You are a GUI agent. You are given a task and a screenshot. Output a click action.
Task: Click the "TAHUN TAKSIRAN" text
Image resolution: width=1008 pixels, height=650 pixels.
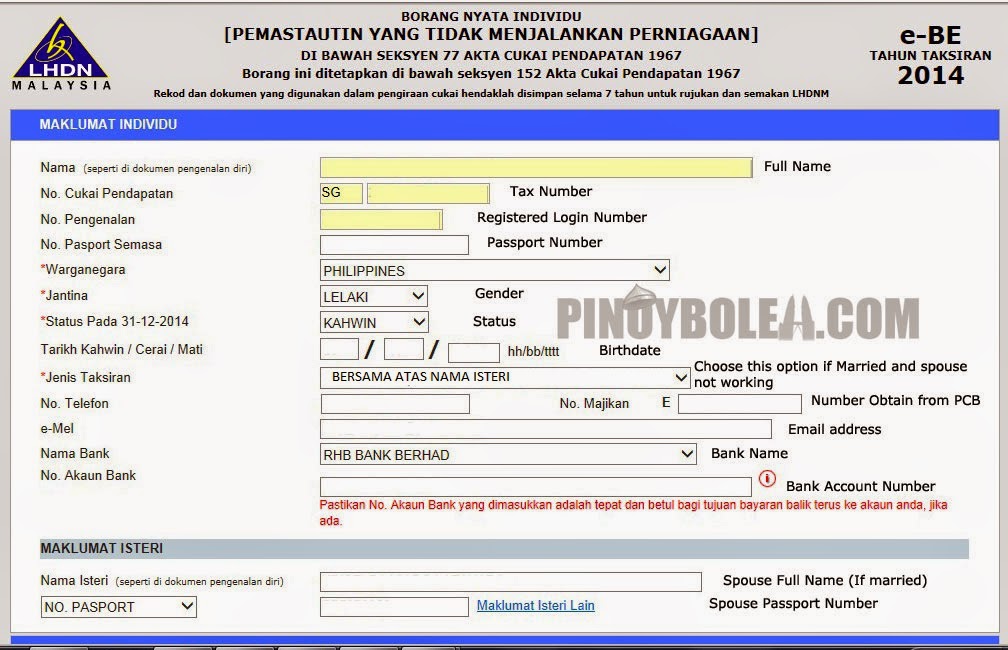pos(930,56)
